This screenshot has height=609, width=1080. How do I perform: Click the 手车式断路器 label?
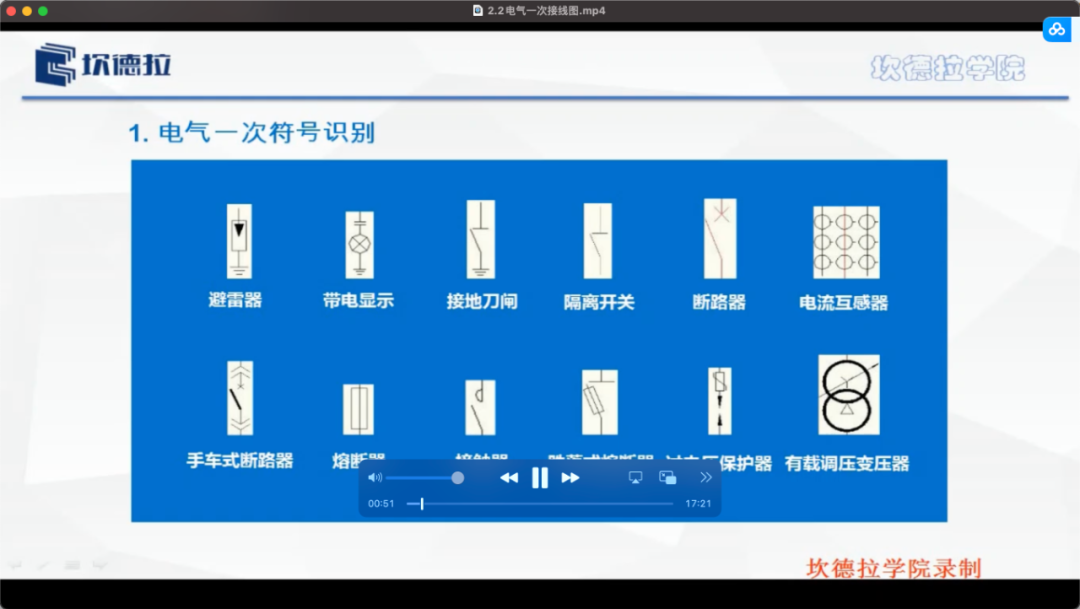point(240,460)
